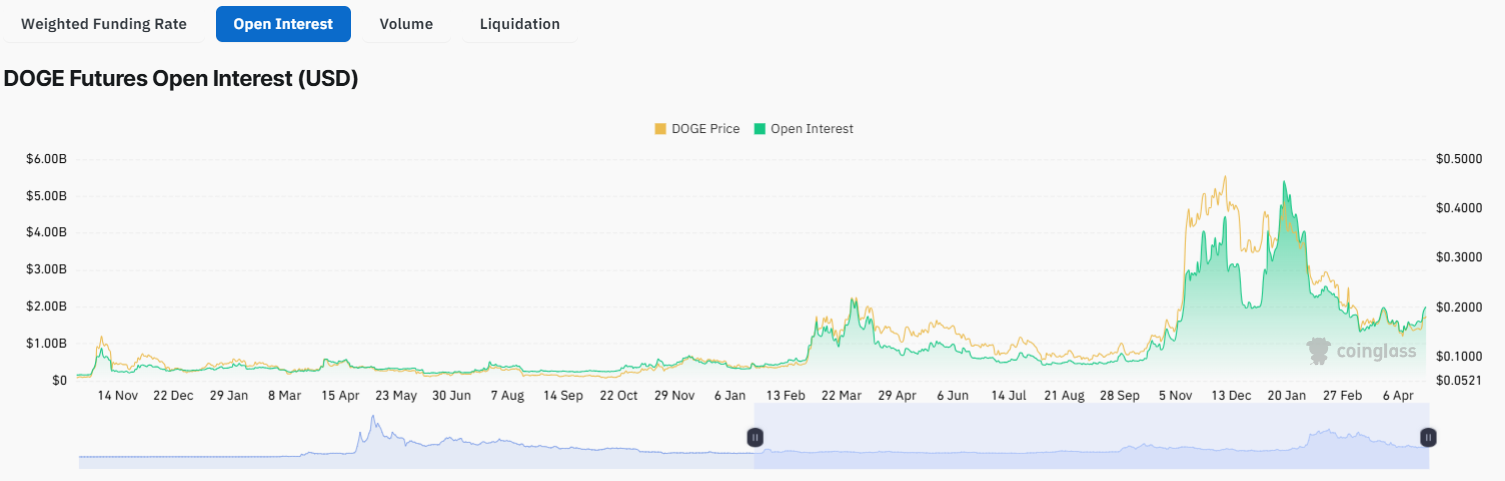The width and height of the screenshot is (1505, 481).
Task: Click the 22 Dec date label
Action: click(173, 396)
